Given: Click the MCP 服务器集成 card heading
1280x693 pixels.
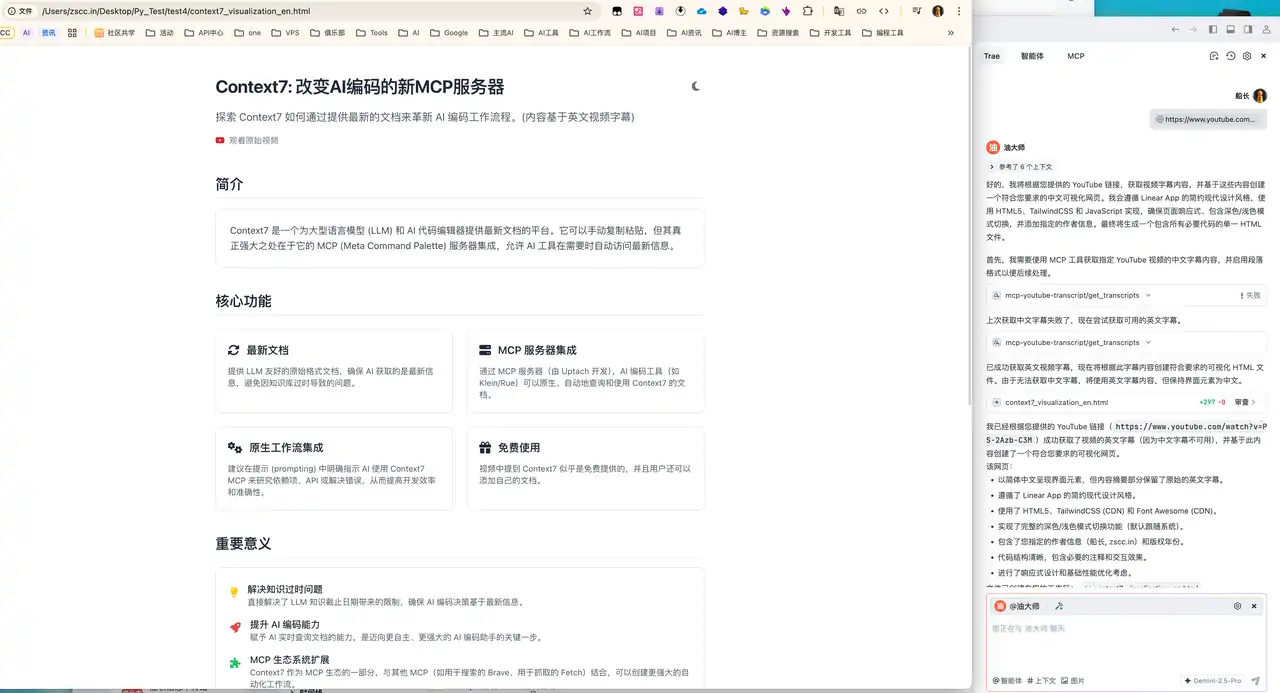Looking at the screenshot, I should tap(537, 350).
